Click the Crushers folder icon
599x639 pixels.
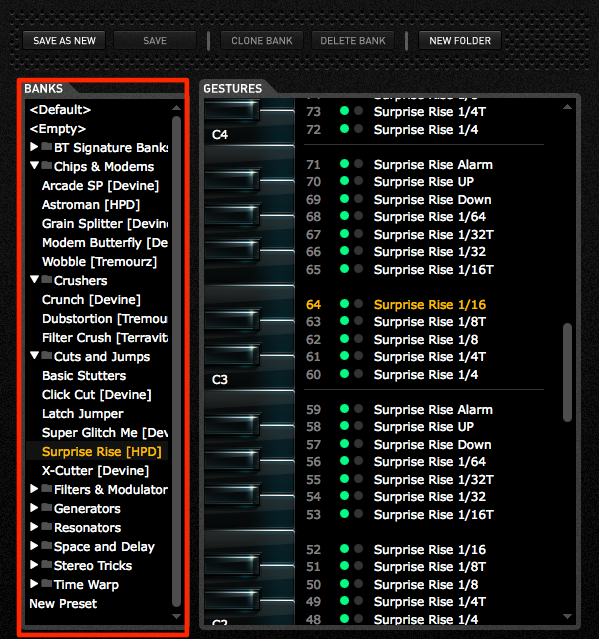(46, 280)
